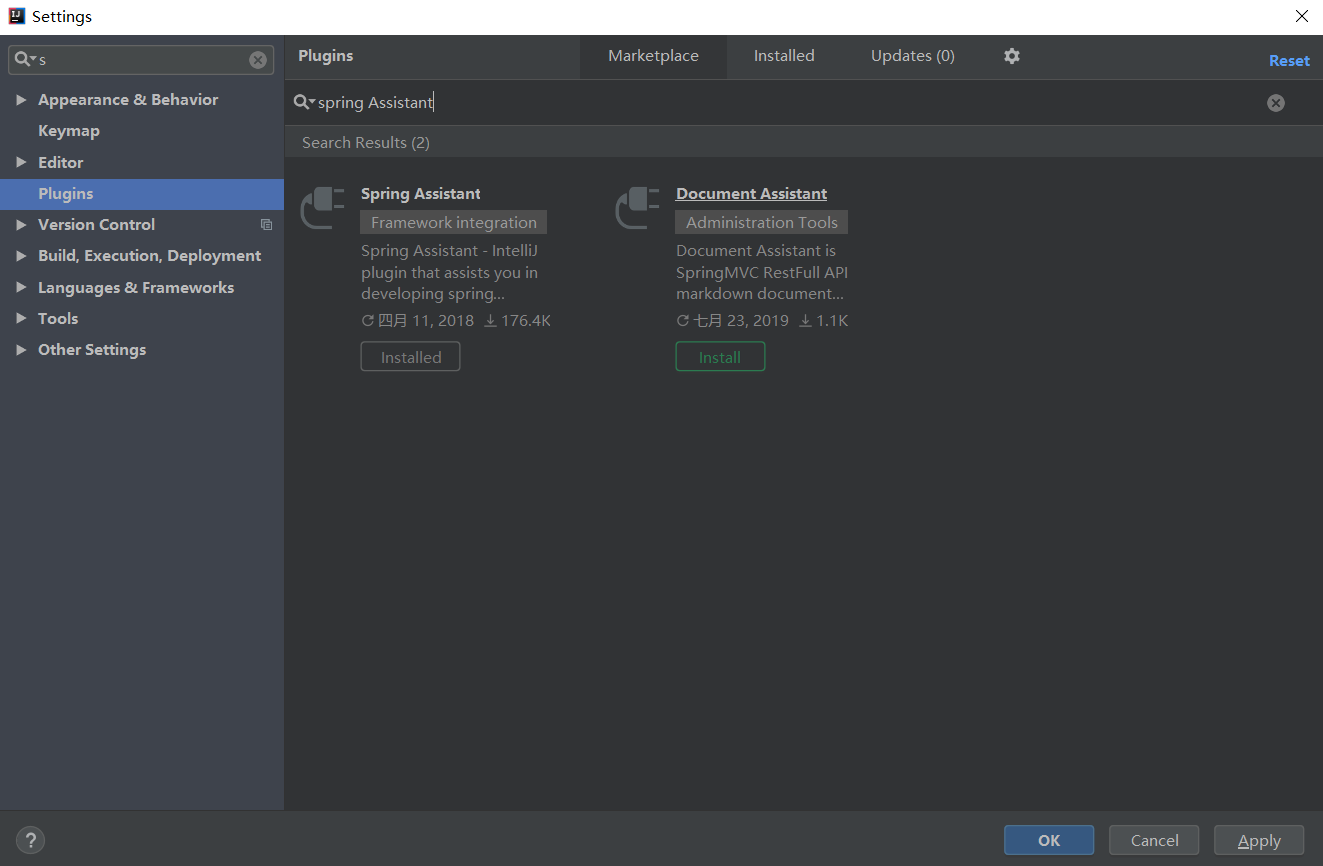The width and height of the screenshot is (1323, 866).
Task: Clear the settings sidebar search field
Action: 258,60
